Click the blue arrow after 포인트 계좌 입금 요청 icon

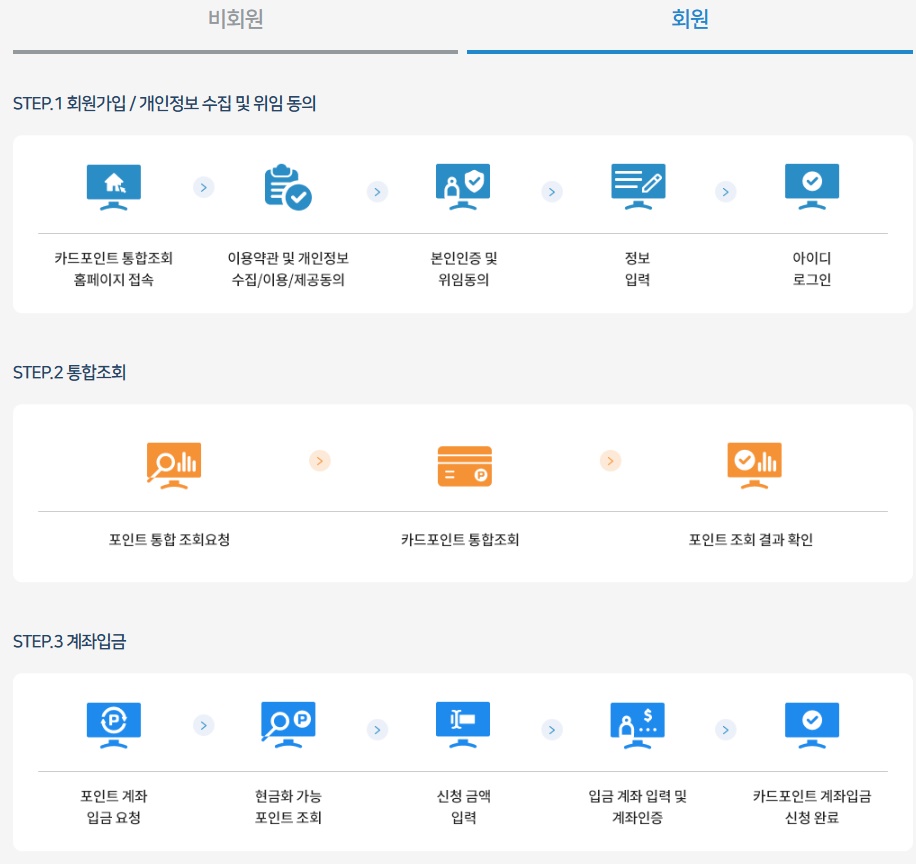(x=204, y=726)
